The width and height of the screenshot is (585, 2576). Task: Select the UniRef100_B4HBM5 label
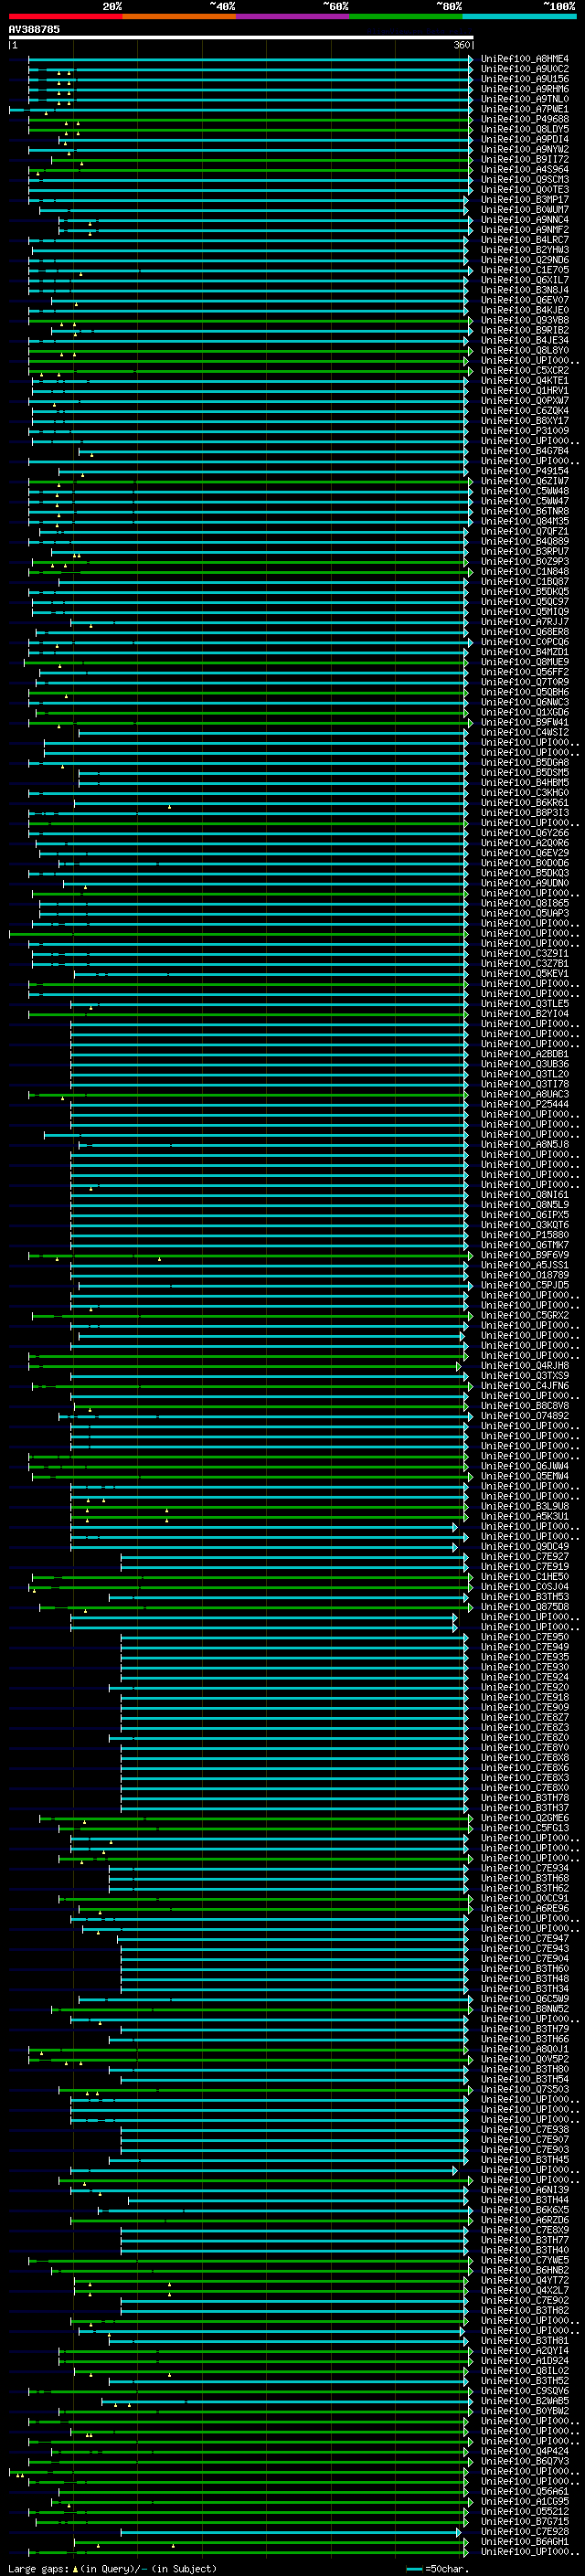[x=525, y=782]
